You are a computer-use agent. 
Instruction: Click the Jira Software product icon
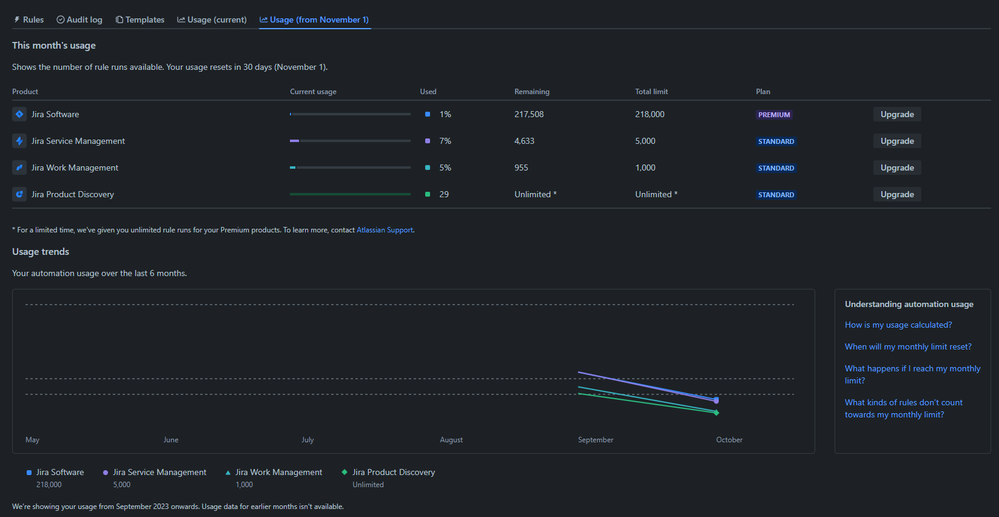(19, 115)
